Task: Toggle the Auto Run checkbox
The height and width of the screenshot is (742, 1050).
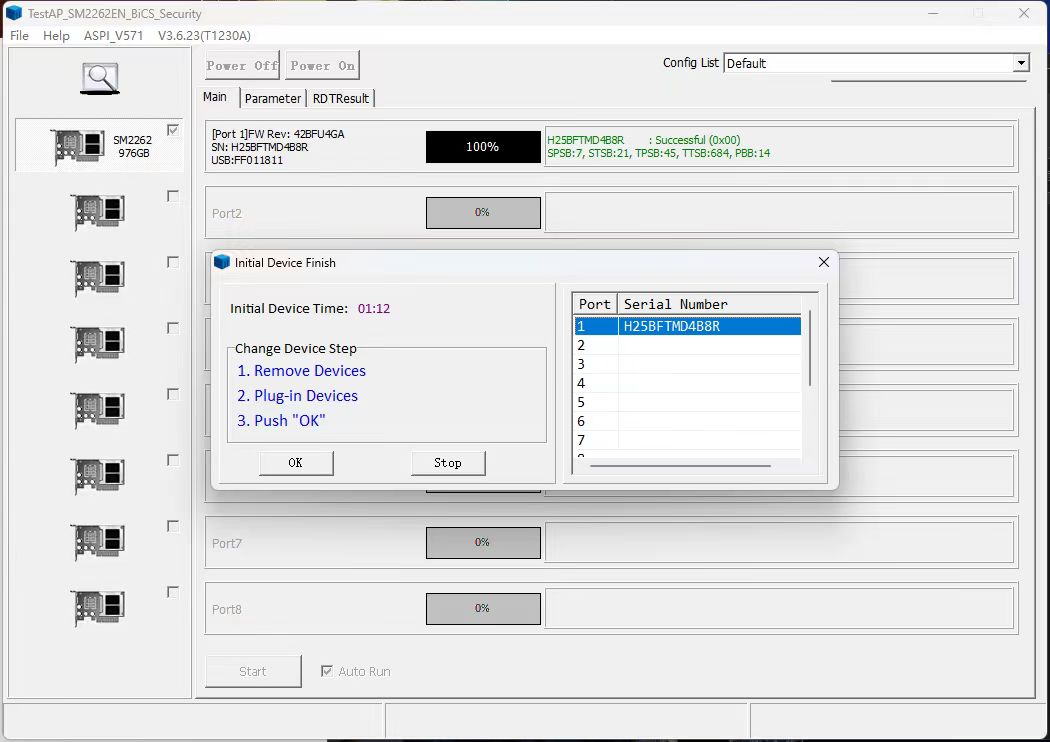Action: coord(327,671)
